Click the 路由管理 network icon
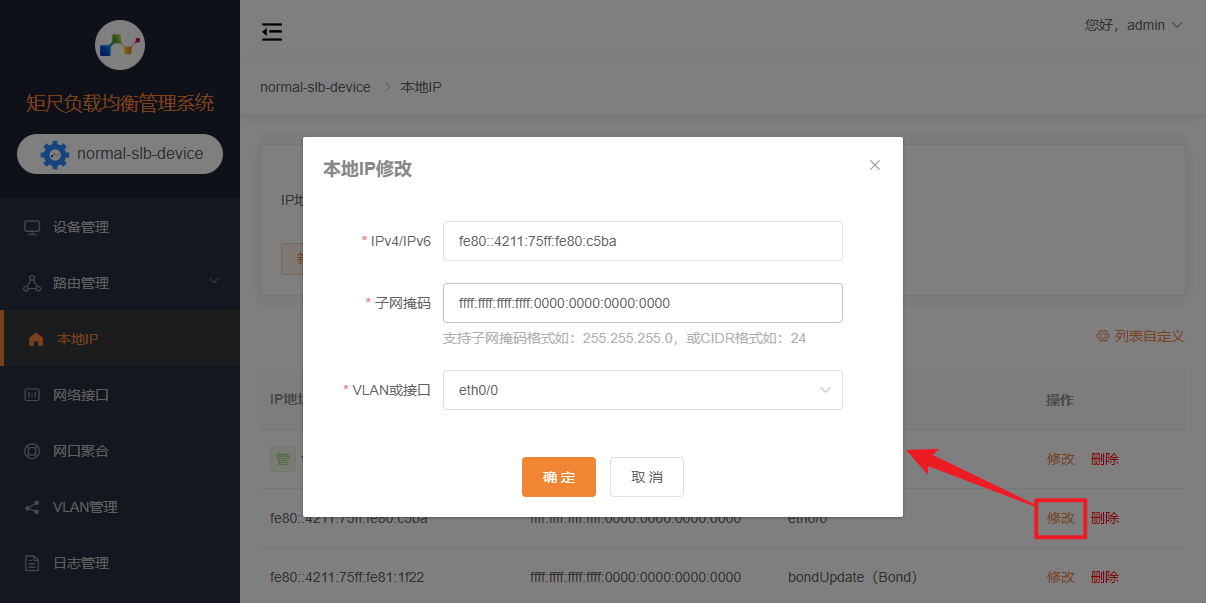 pos(32,283)
